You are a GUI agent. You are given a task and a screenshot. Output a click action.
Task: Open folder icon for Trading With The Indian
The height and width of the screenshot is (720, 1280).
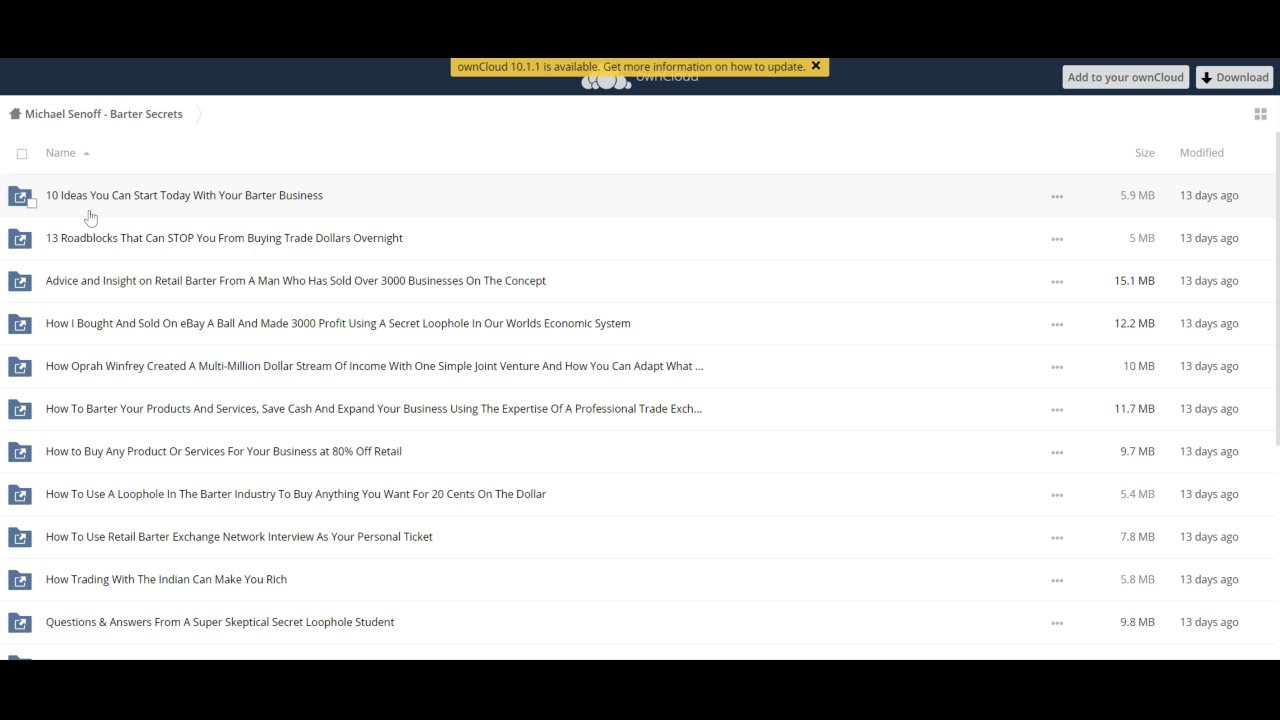pos(20,580)
